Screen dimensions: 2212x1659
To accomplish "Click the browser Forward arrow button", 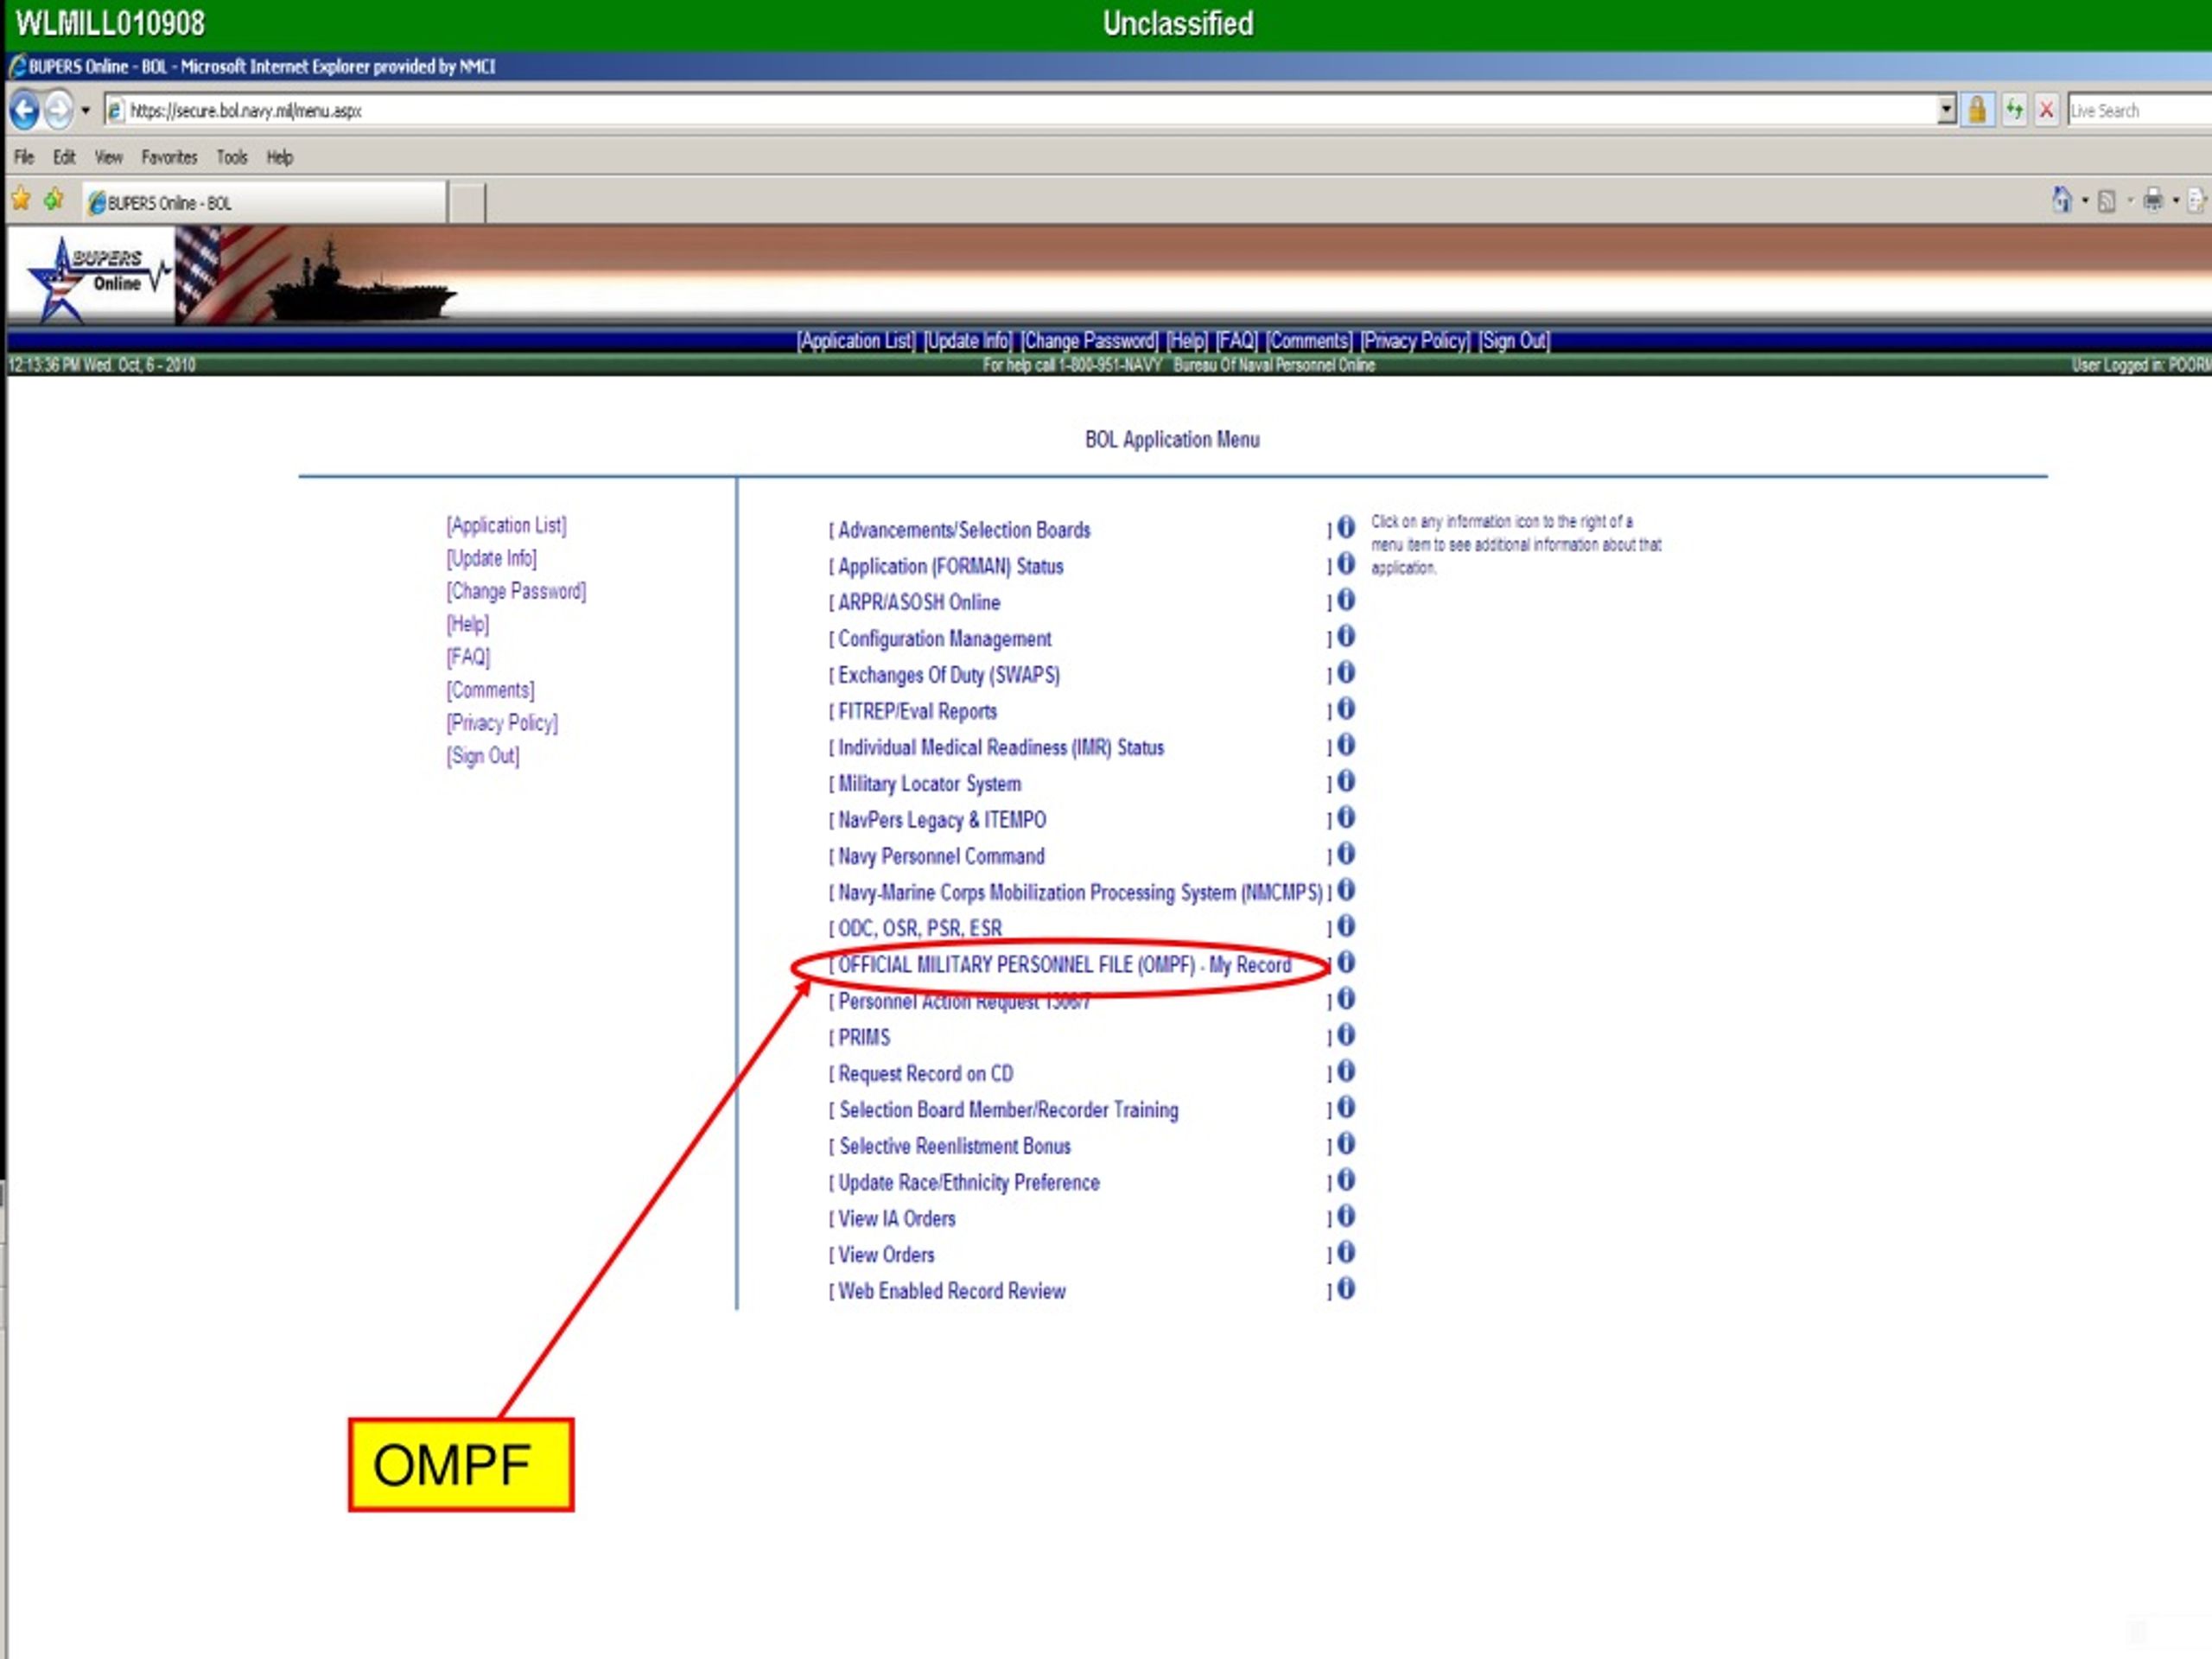I will [x=59, y=110].
